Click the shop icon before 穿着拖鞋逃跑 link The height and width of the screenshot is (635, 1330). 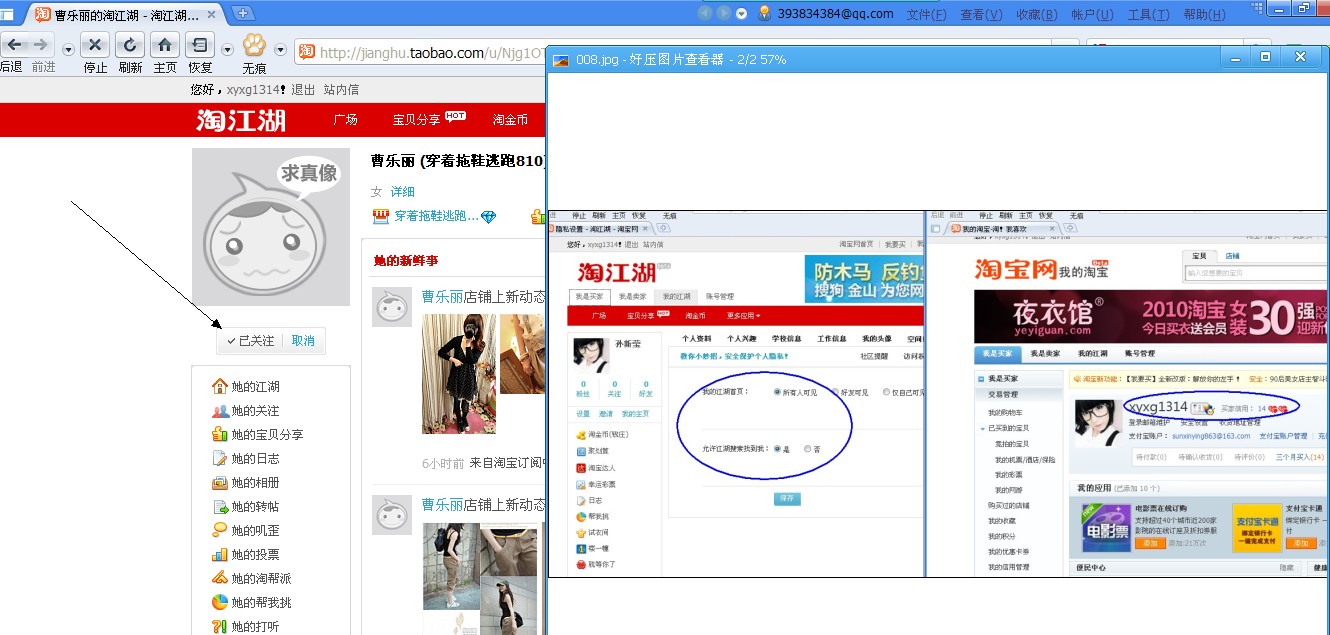(380, 216)
